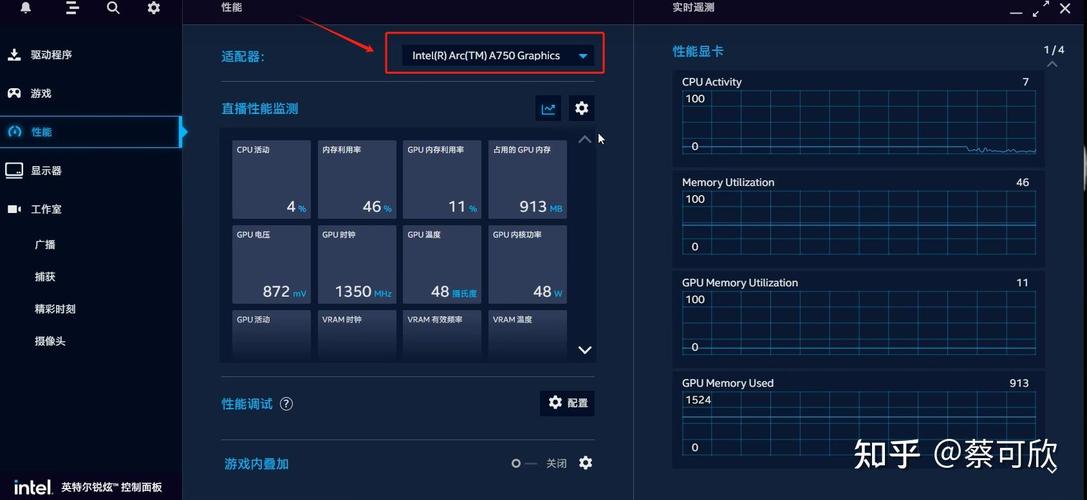Viewport: 1087px width, 500px height.
Task: Open 捕获 under 工作室
Action: [45, 277]
